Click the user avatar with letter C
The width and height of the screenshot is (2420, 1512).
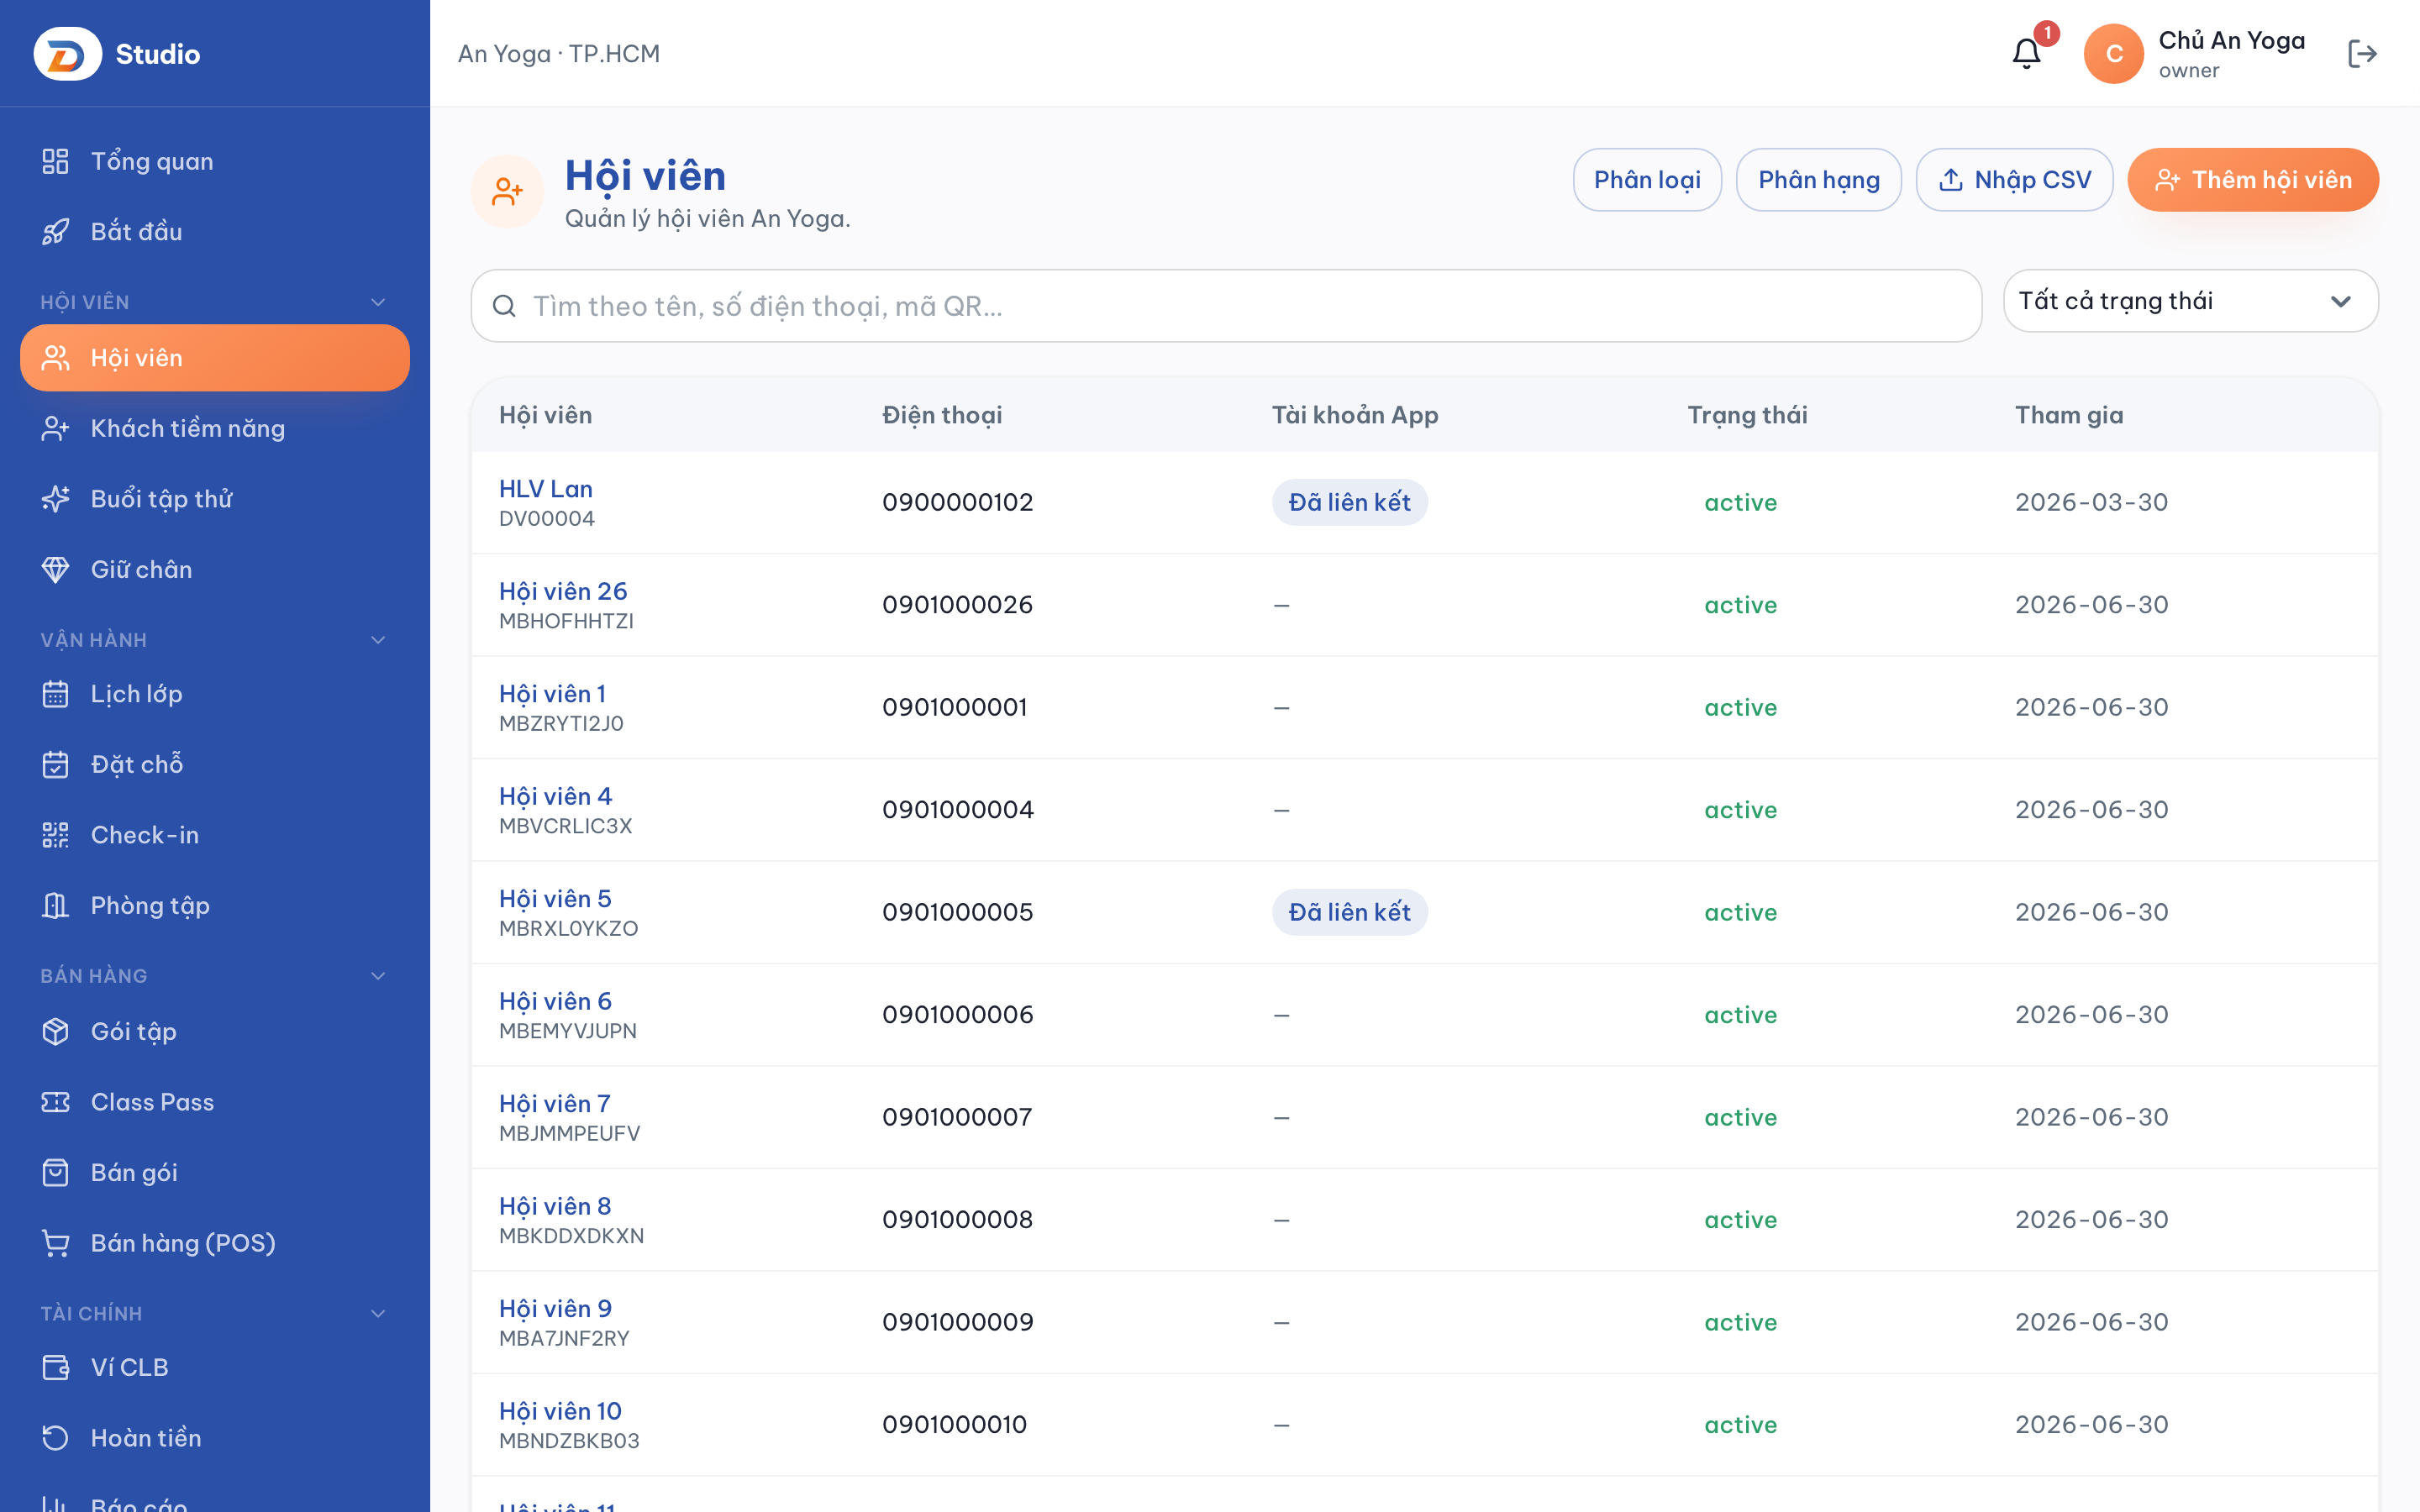pos(2113,53)
